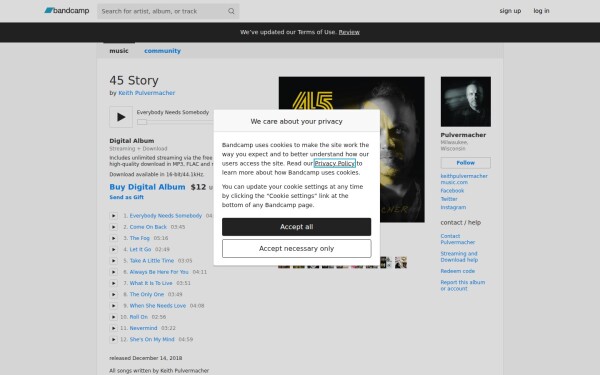Image resolution: width=600 pixels, height=375 pixels.
Task: Open track title Come On Back
Action: (148, 227)
